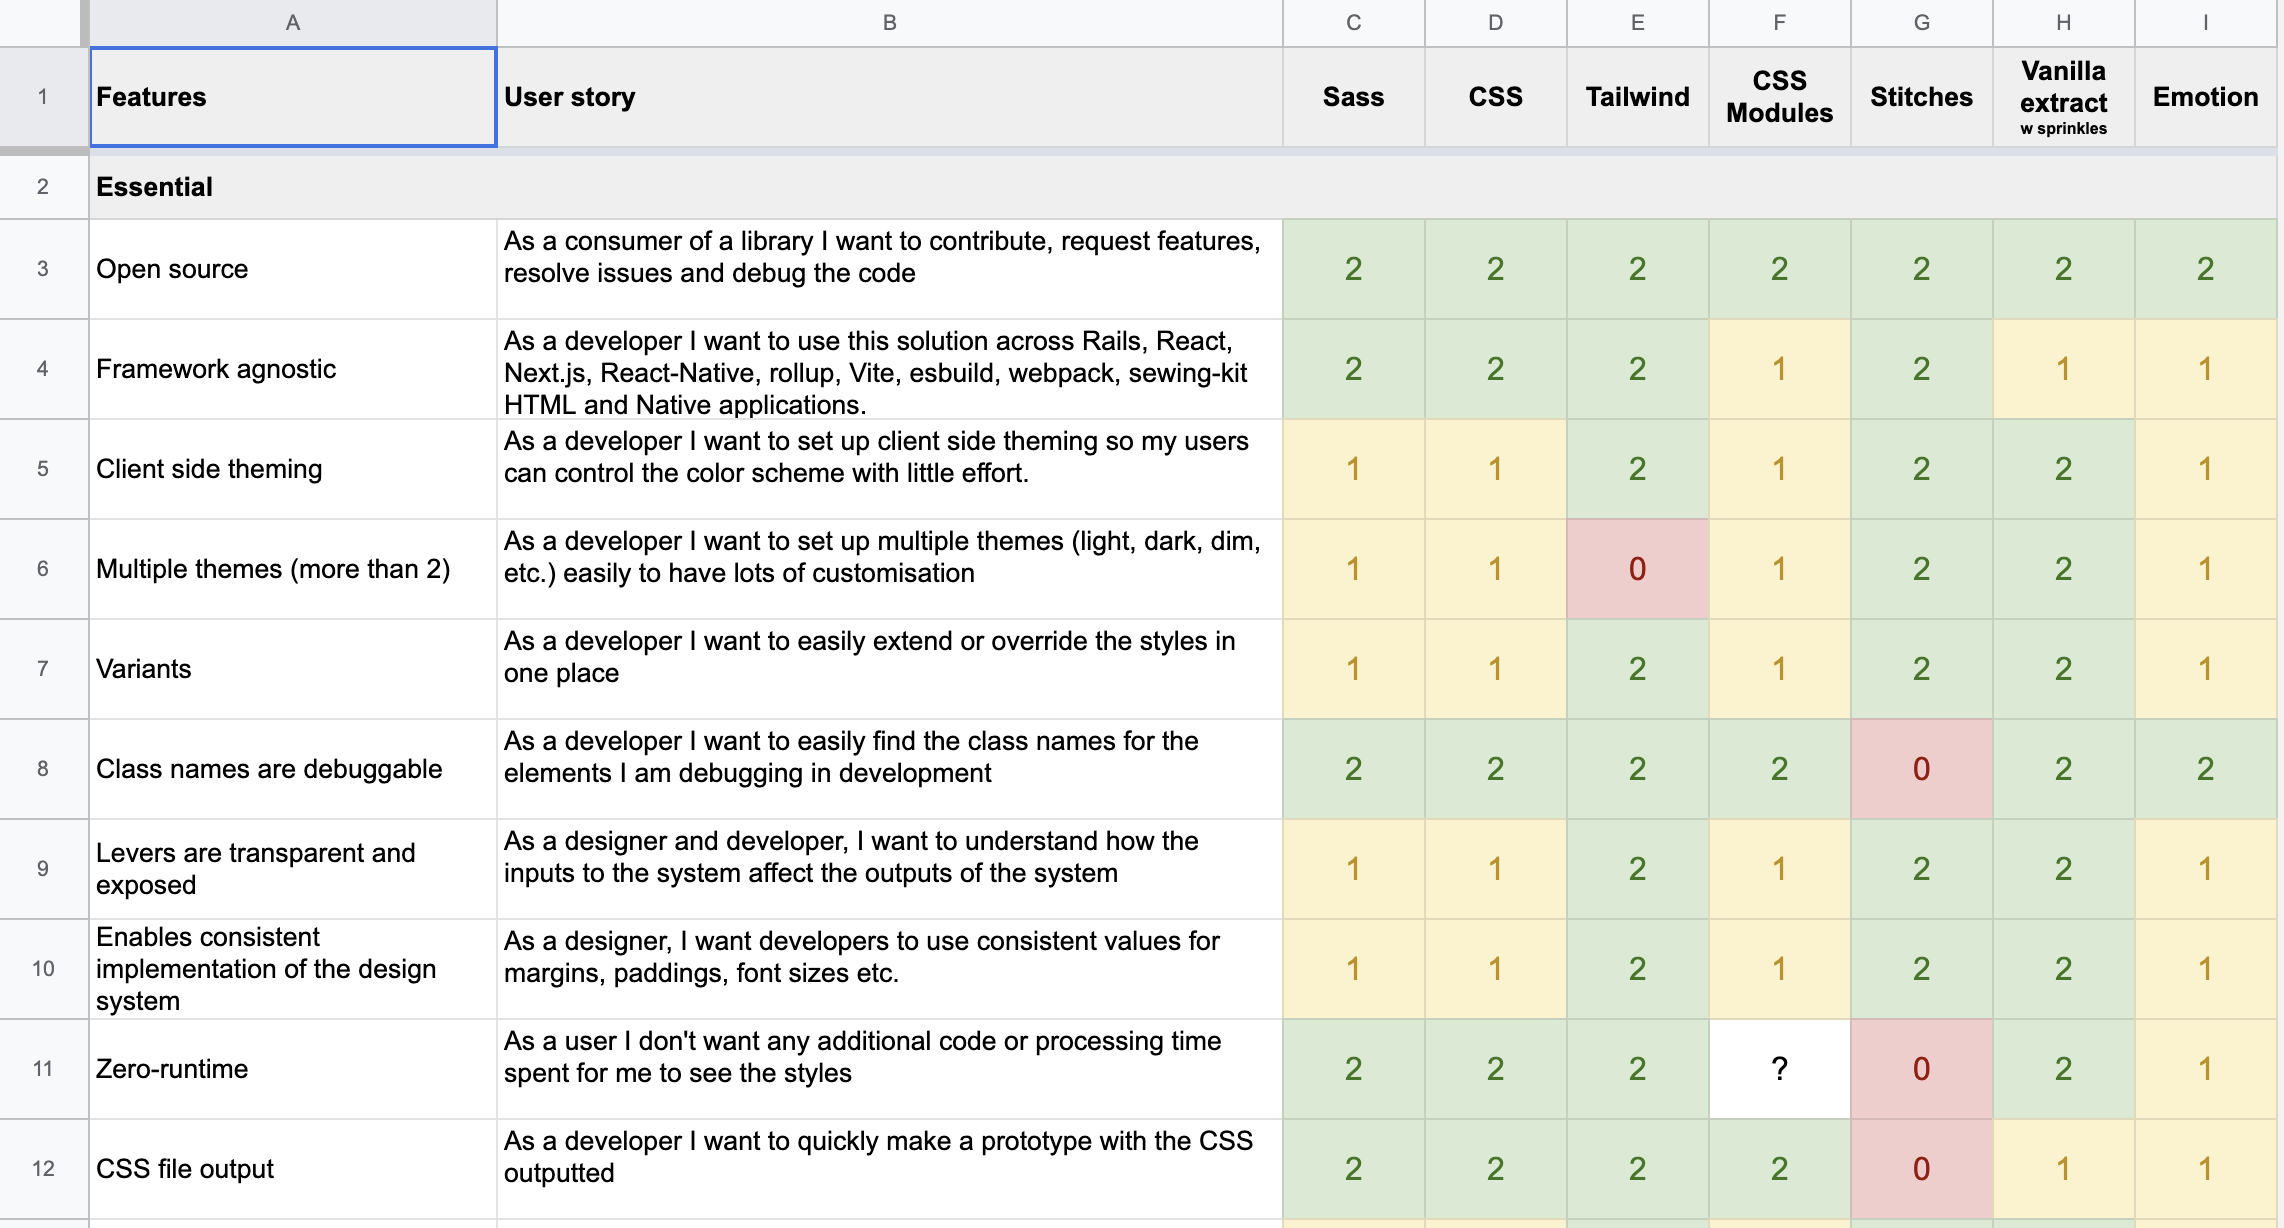Viewport: 2284px width, 1228px height.
Task: Select Levers are transparent and exposed cell
Action: (x=293, y=869)
